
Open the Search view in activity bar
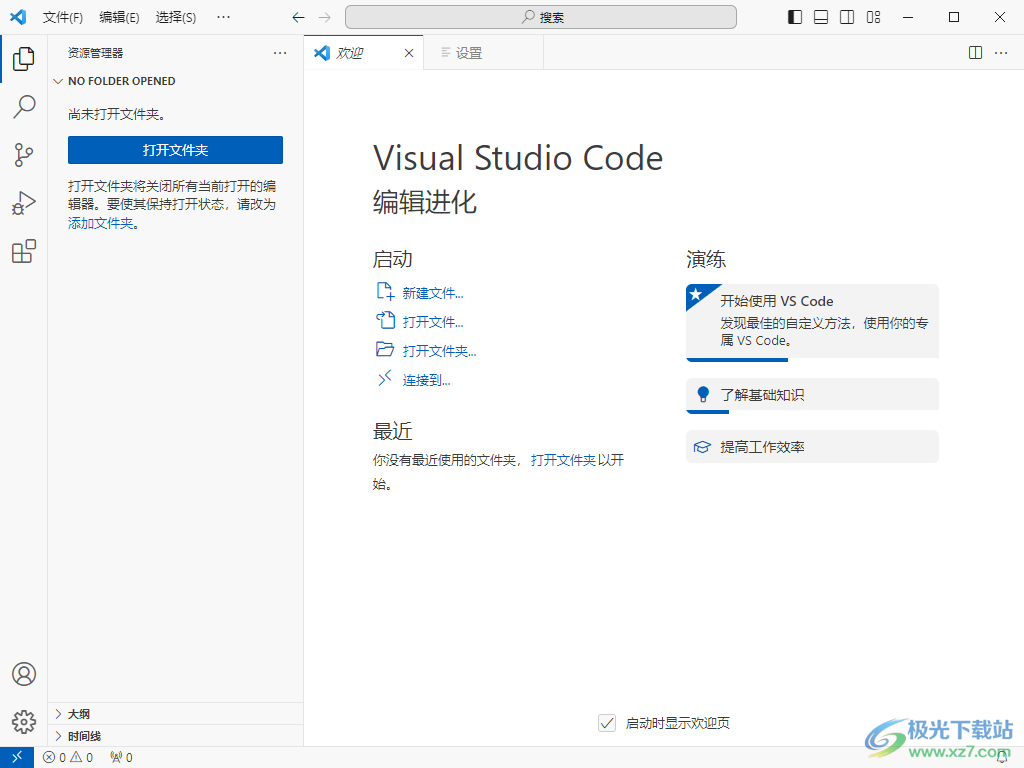[x=24, y=106]
